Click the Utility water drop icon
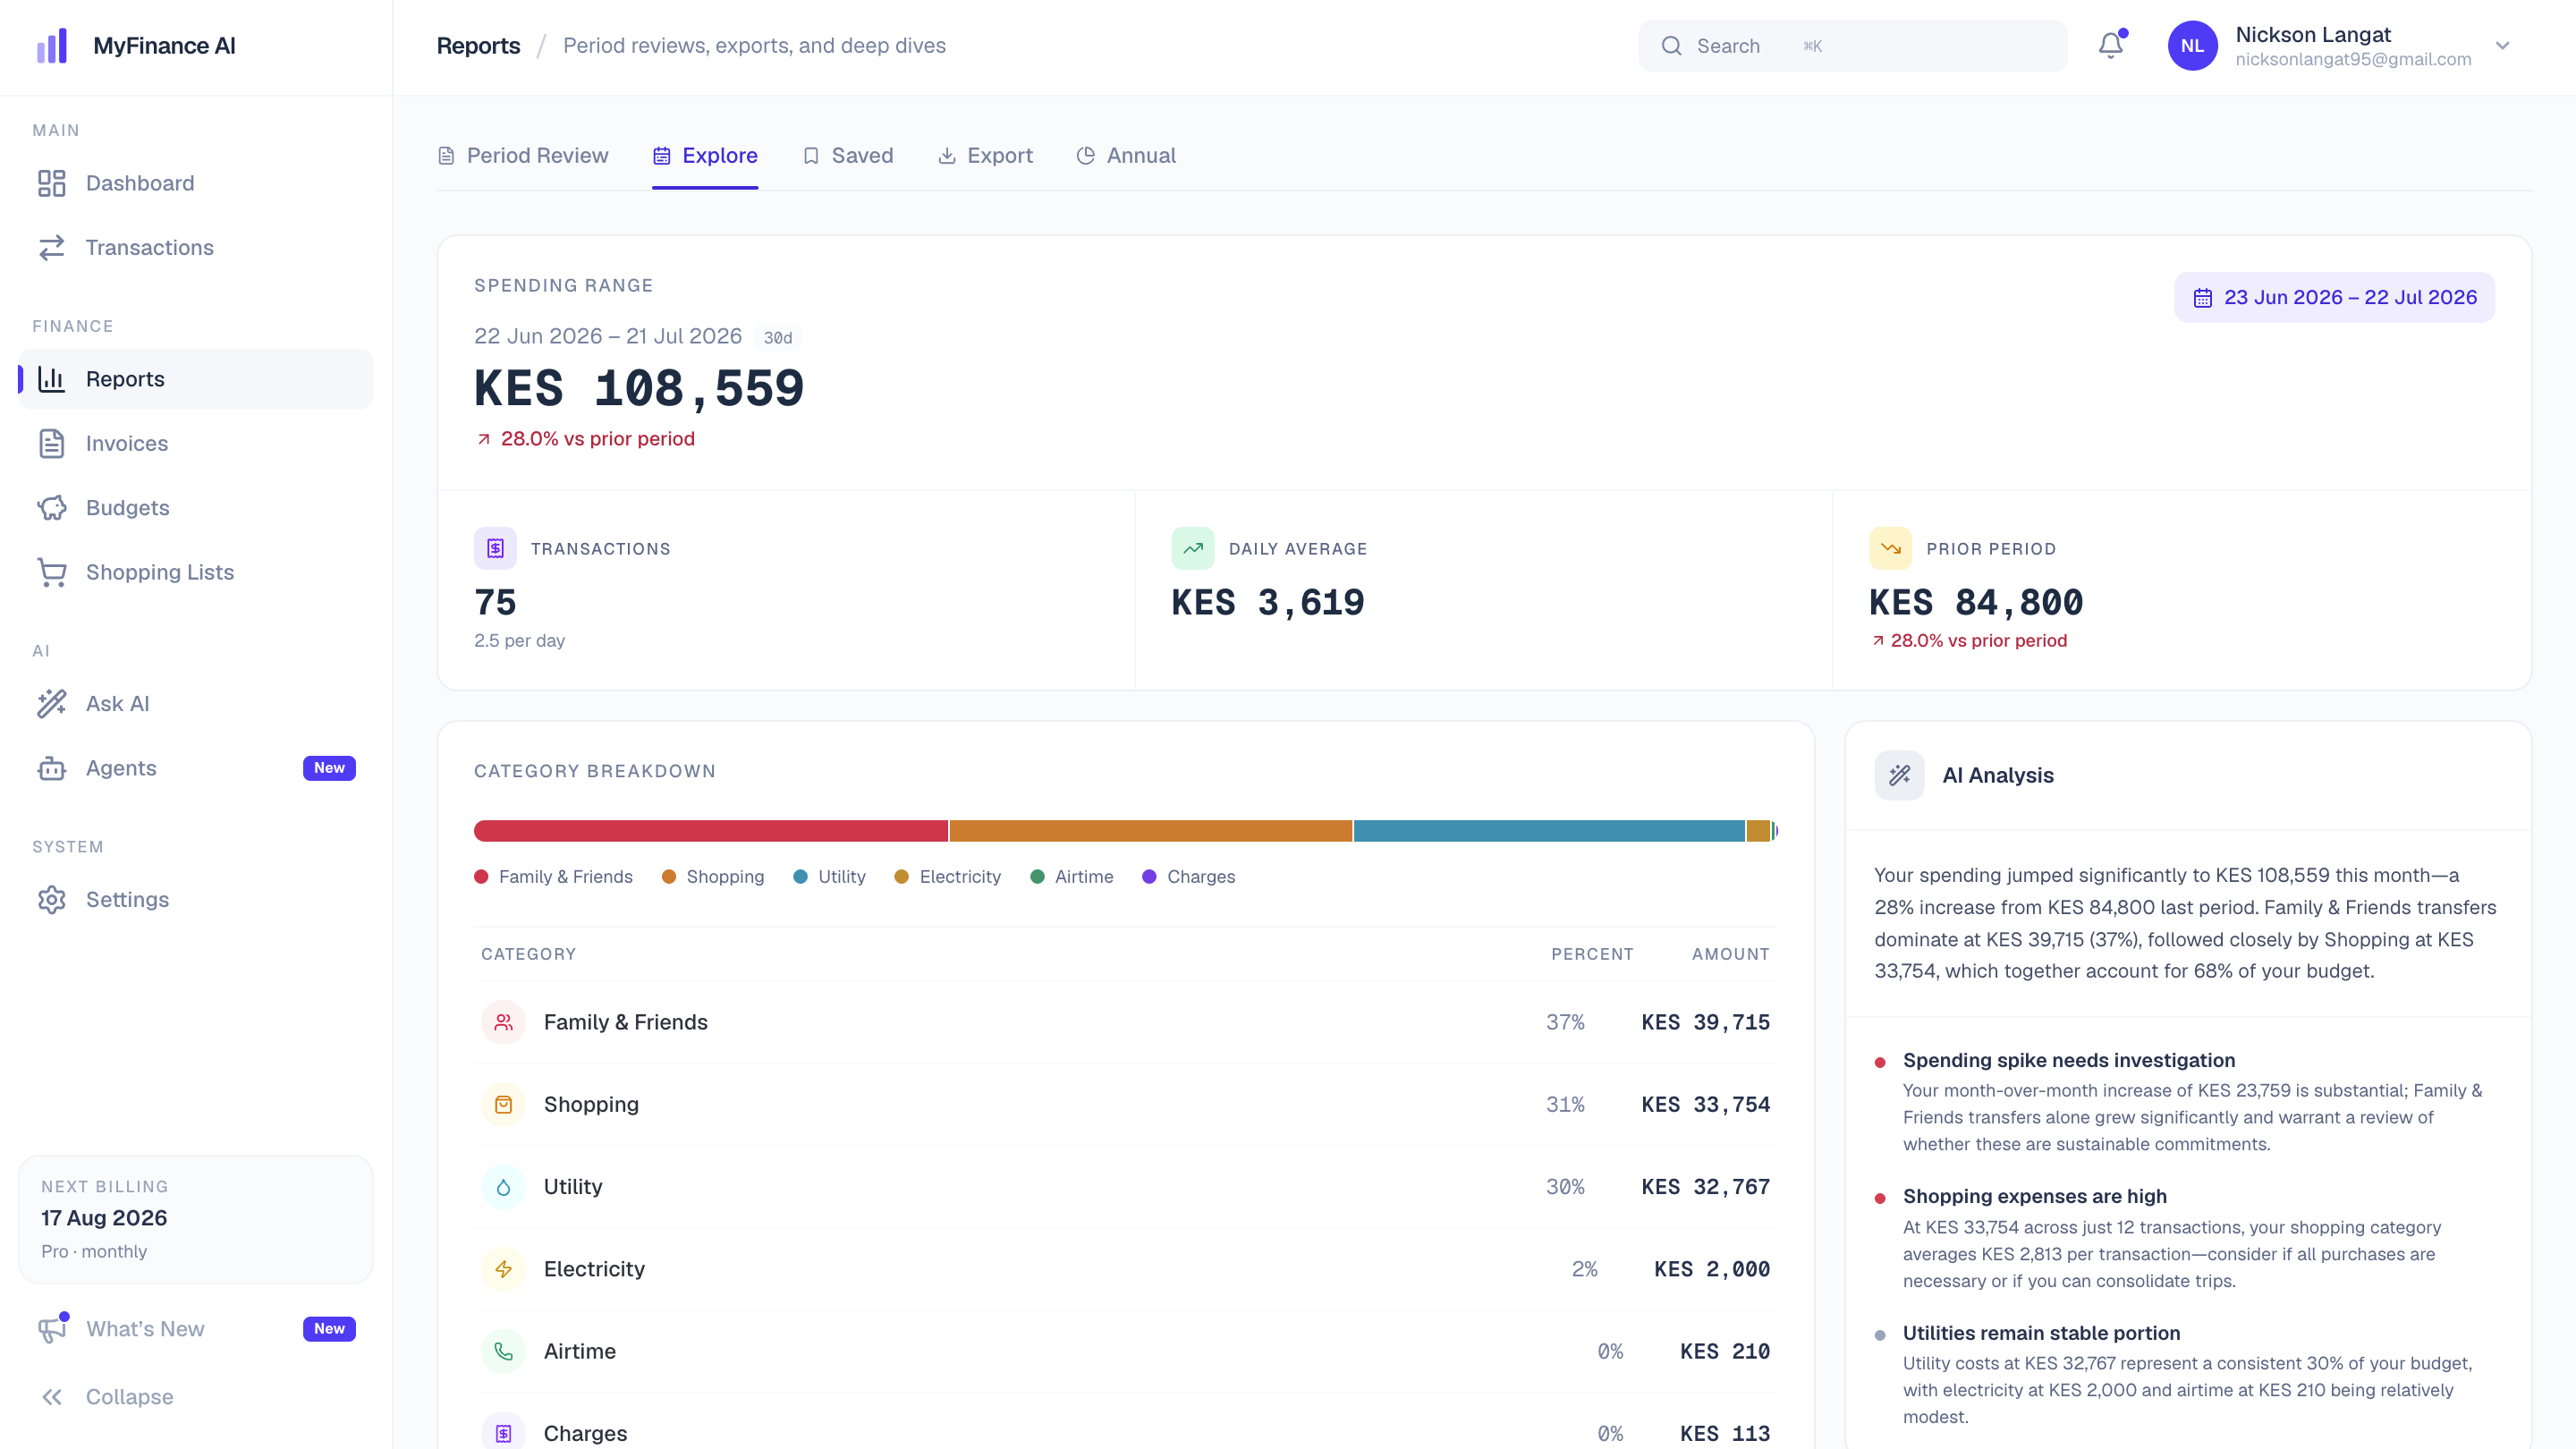This screenshot has width=2576, height=1449. click(503, 1187)
